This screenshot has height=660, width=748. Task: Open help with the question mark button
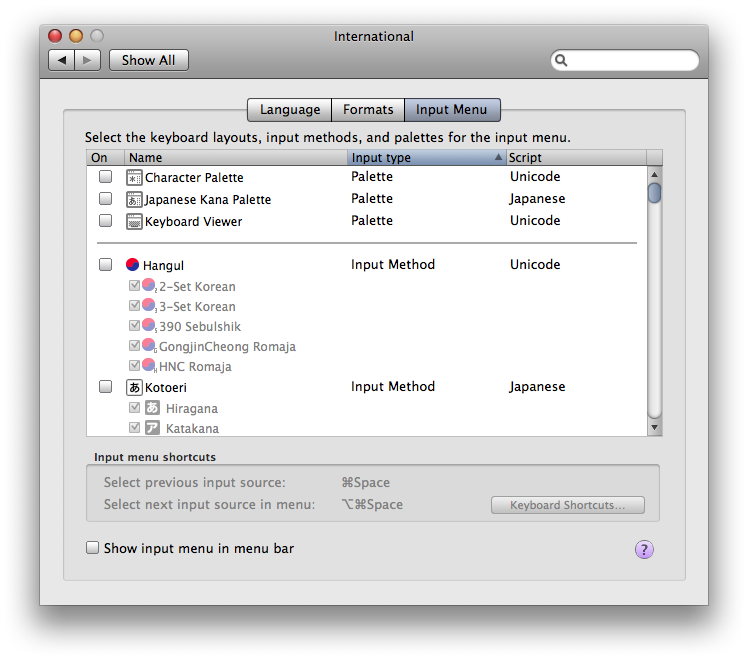(644, 549)
